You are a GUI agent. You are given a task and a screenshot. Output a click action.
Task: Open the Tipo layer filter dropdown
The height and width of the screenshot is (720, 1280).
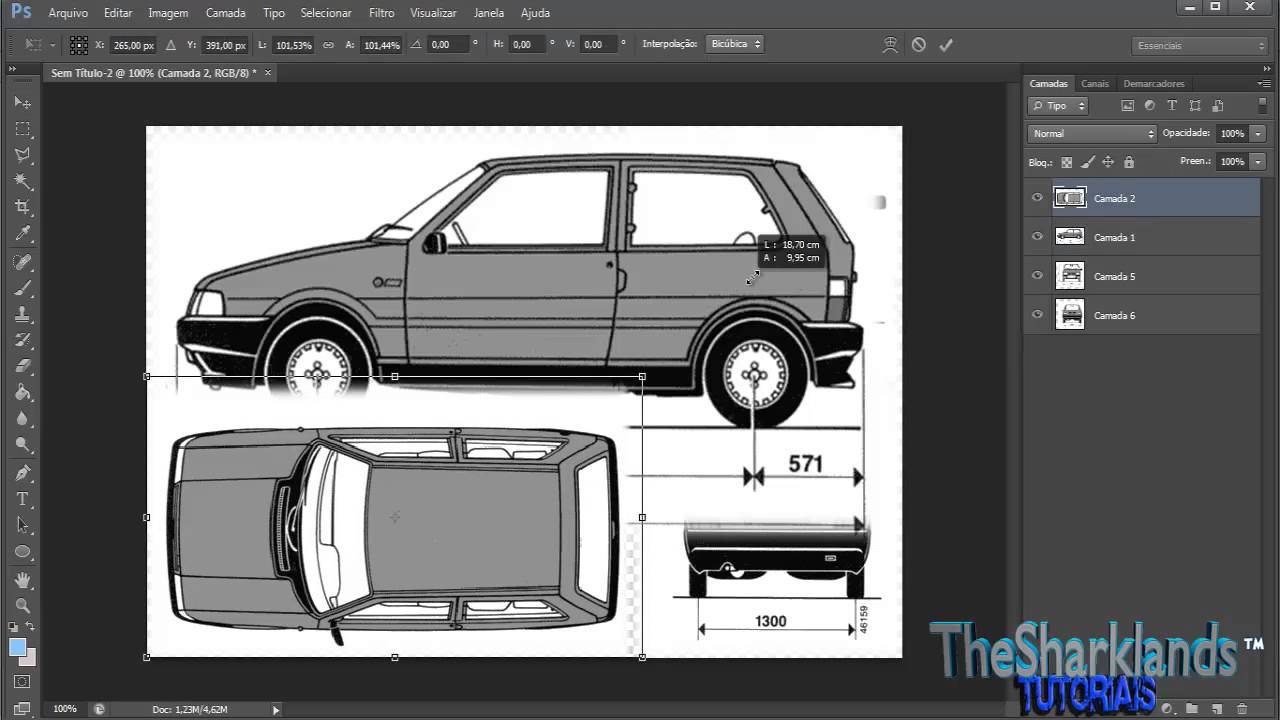tap(1058, 105)
